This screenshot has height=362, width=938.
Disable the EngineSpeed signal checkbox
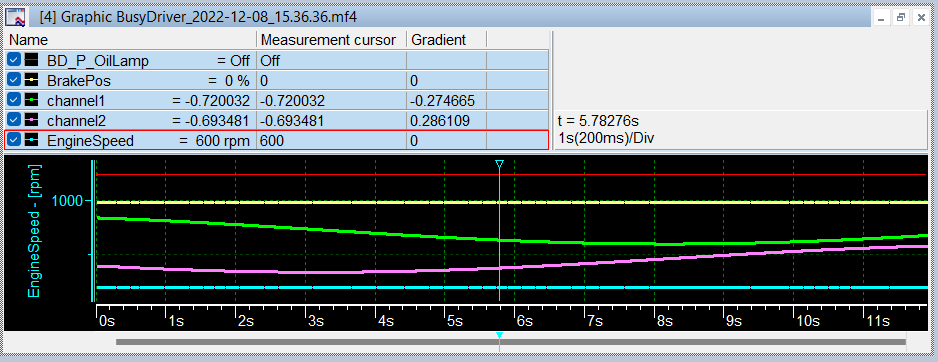point(14,140)
